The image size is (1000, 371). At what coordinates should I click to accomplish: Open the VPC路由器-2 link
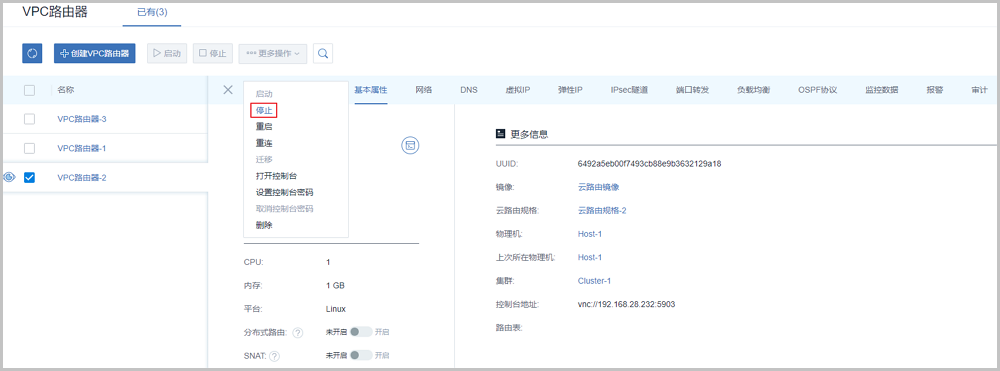(x=82, y=177)
